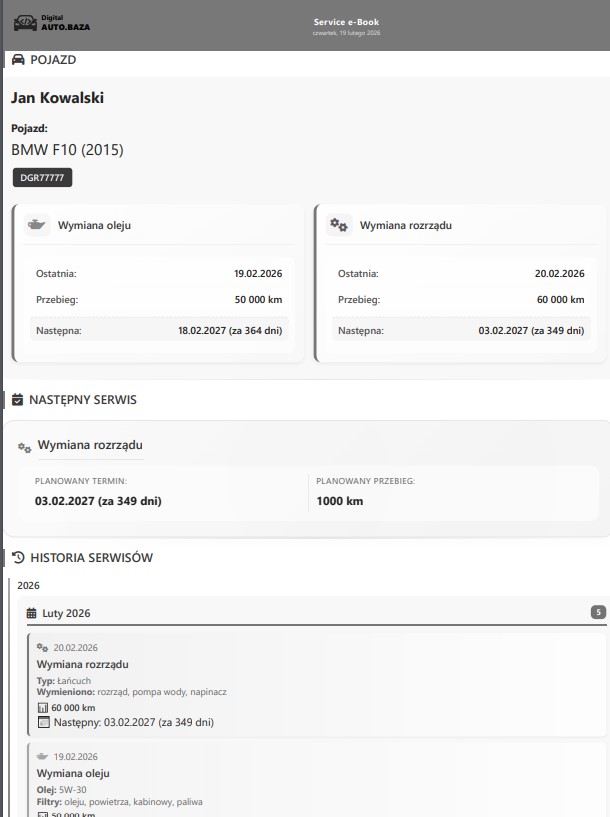Click the calendar-check icon beside NASTĘPNY SERWIS
The image size is (610, 817).
click(17, 400)
